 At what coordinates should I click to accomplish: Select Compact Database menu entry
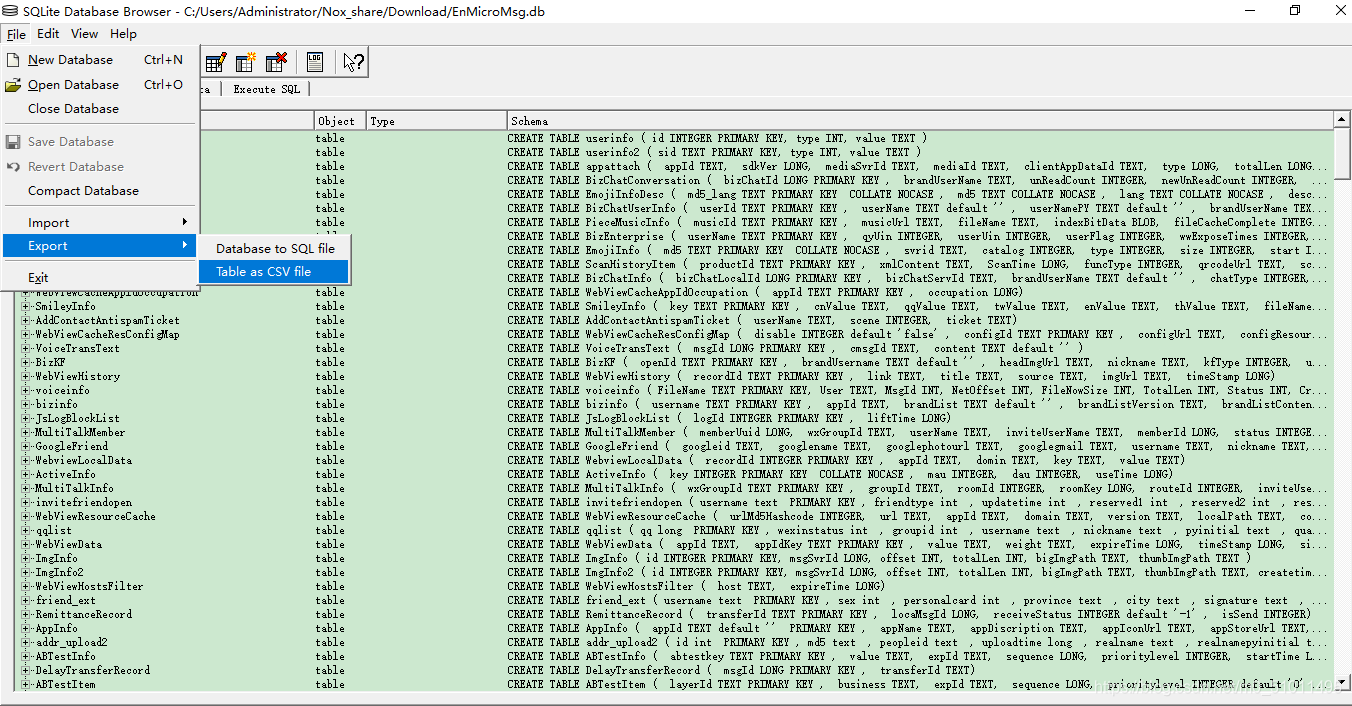click(100, 191)
